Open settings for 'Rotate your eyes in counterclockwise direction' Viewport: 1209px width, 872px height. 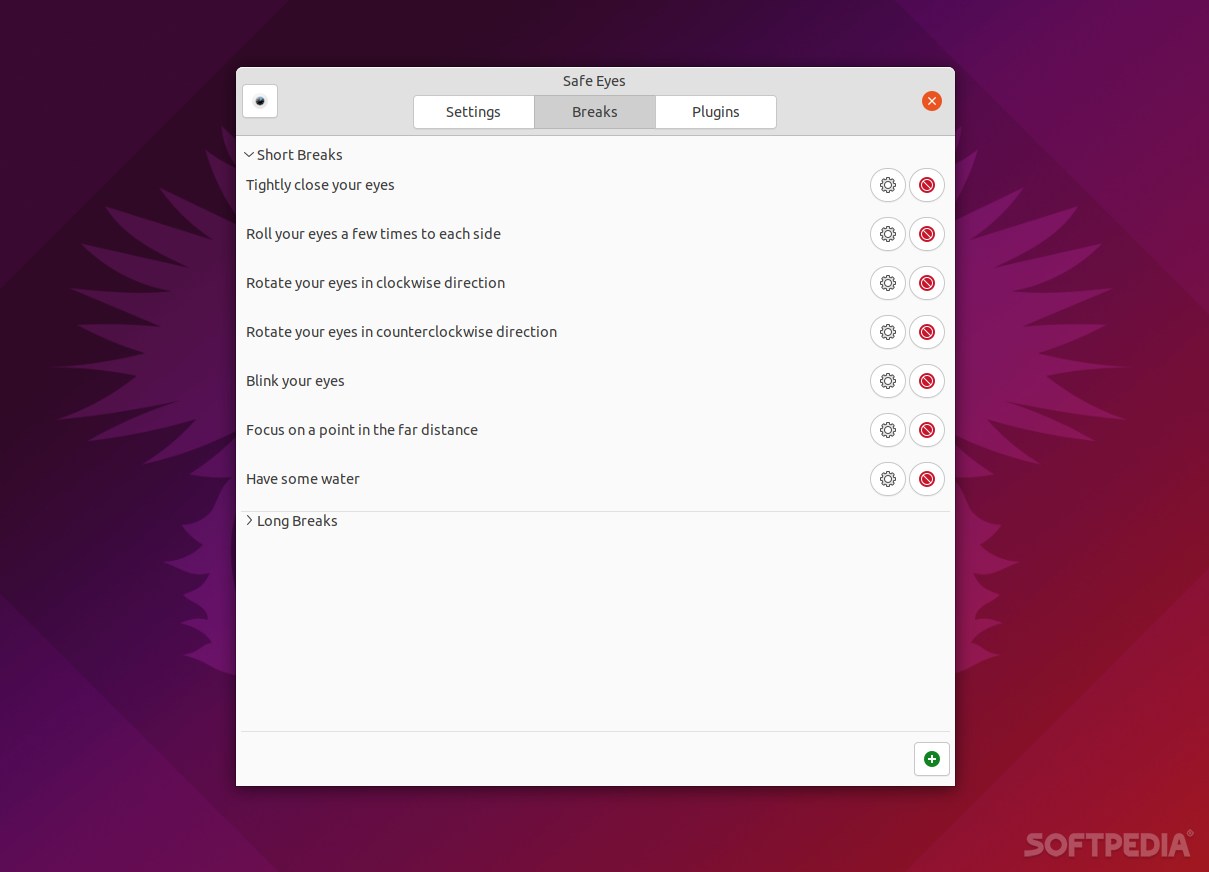pos(887,332)
